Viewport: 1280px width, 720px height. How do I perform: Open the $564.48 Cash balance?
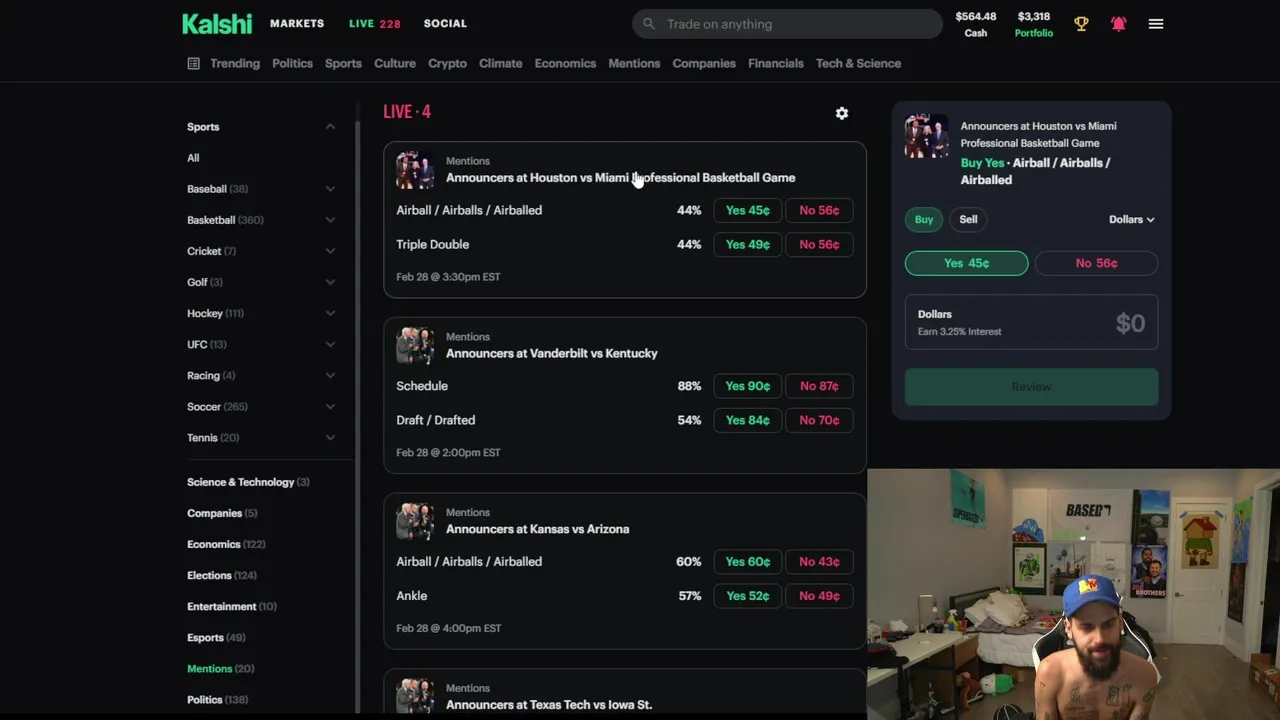click(976, 24)
